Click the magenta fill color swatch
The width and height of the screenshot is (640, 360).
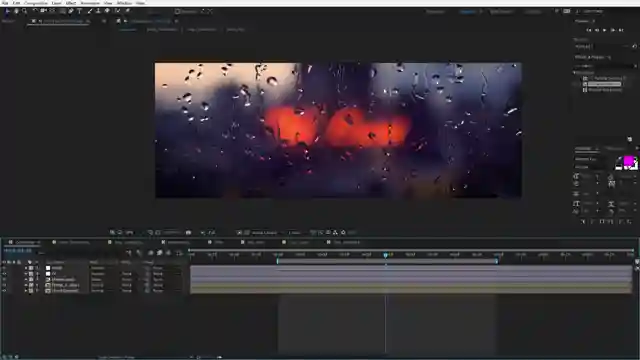coord(629,161)
